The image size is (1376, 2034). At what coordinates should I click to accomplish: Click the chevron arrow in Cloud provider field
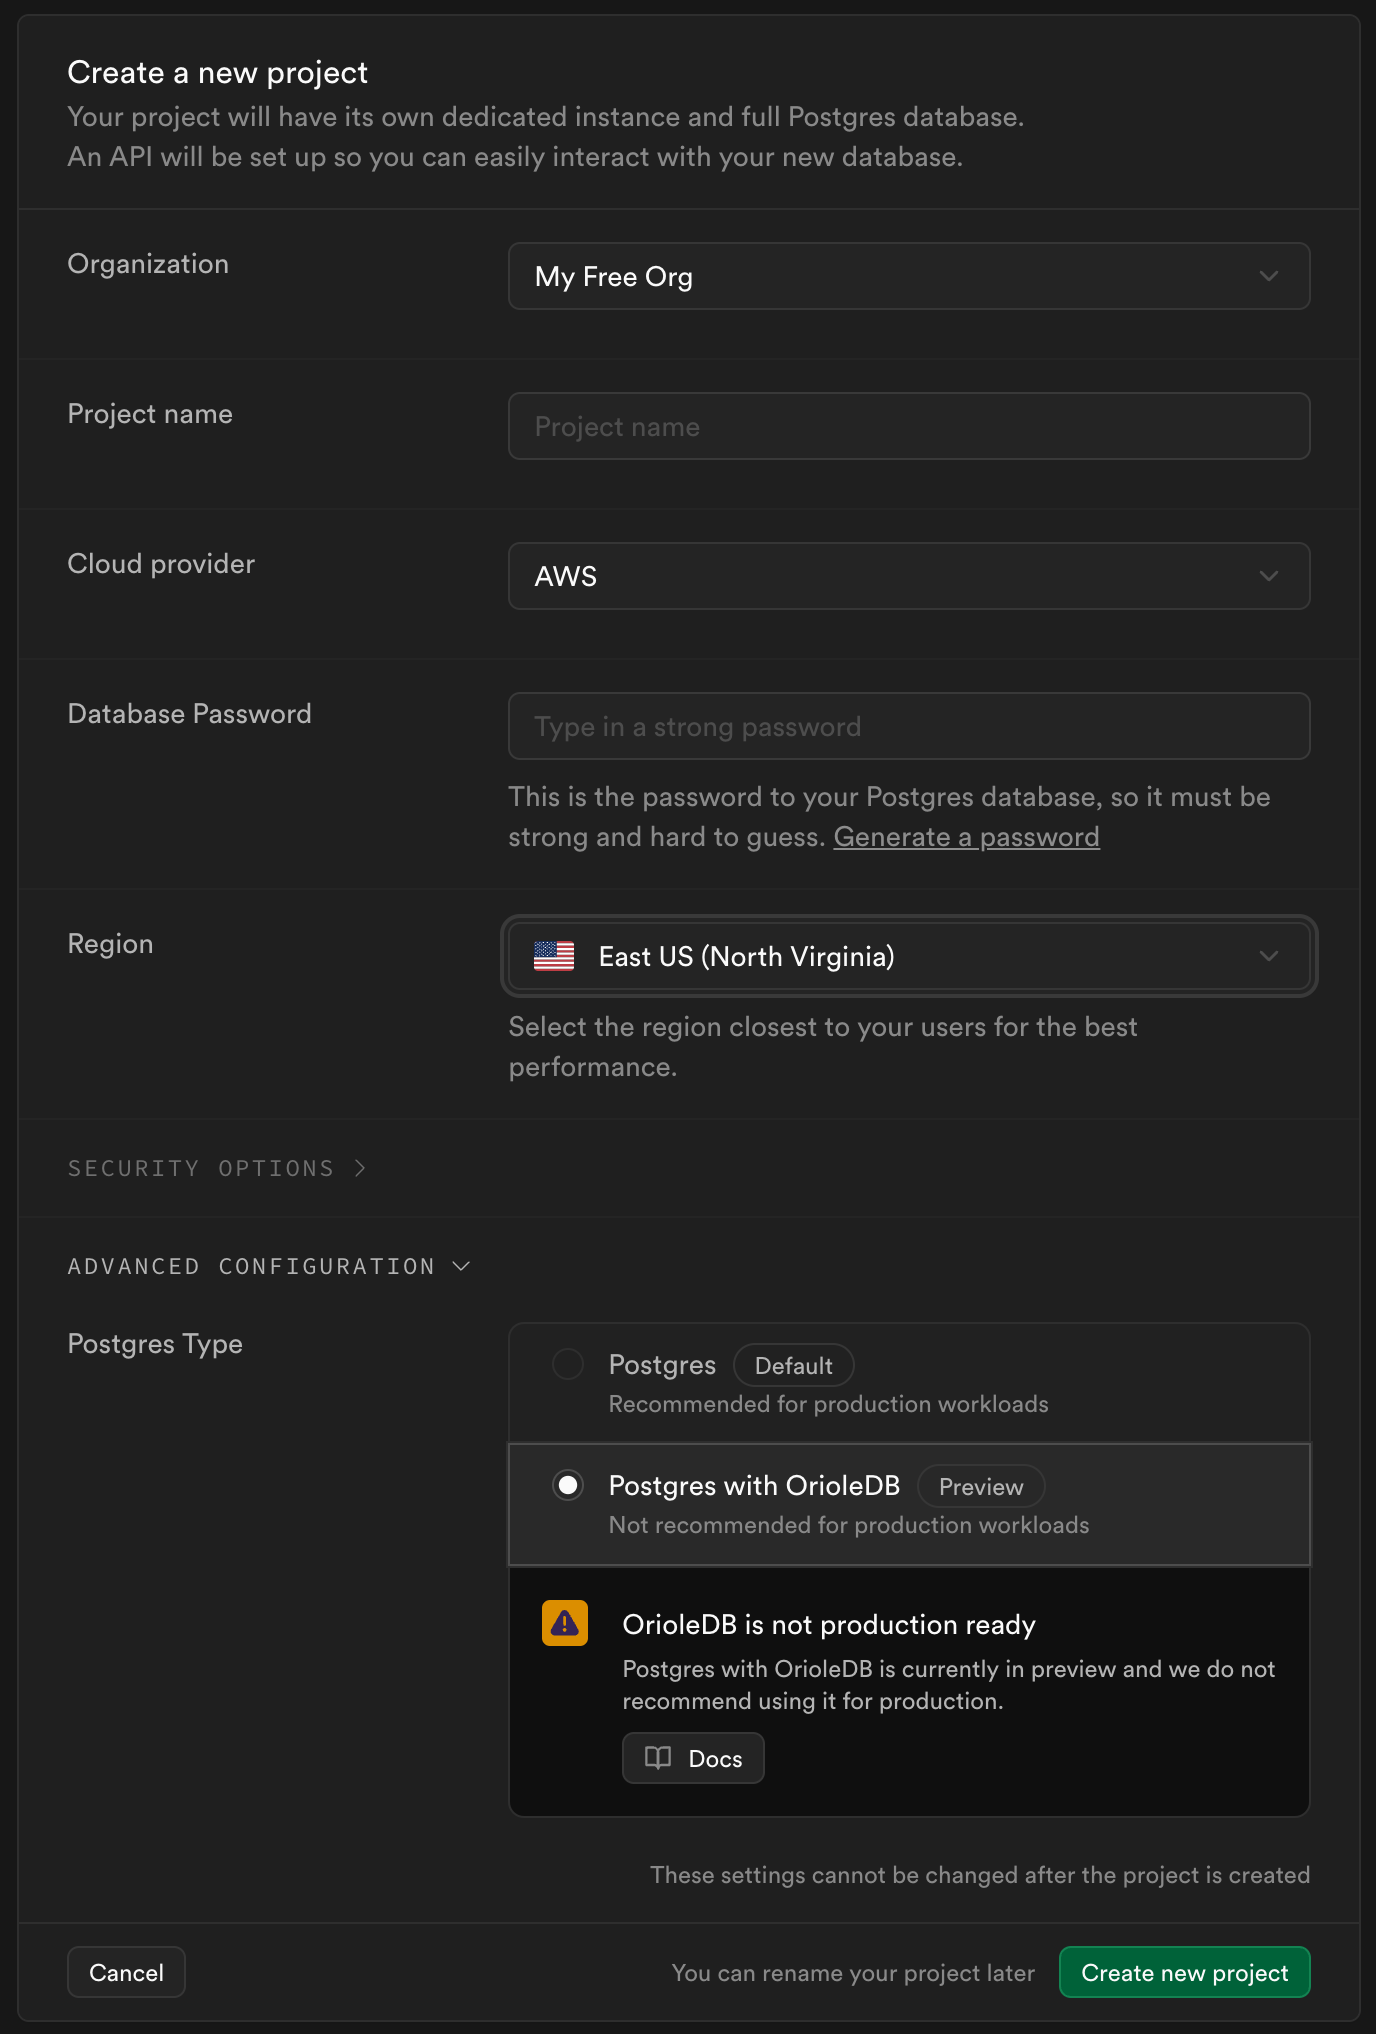[x=1269, y=576]
